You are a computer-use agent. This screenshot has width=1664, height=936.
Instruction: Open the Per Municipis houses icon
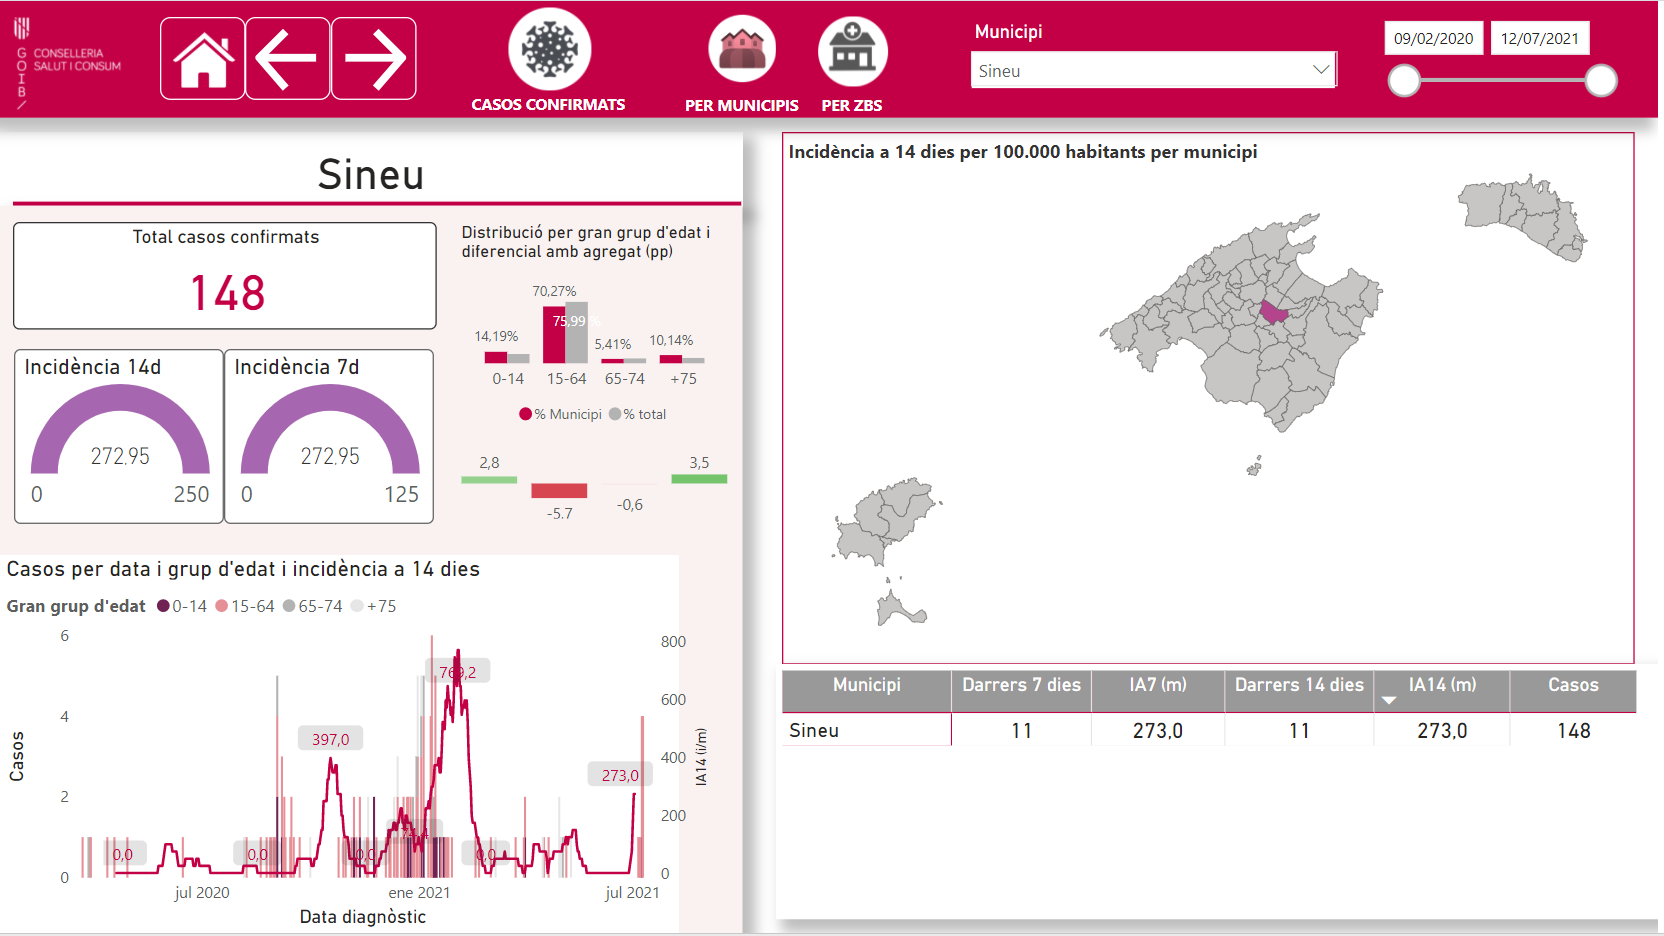pos(742,50)
